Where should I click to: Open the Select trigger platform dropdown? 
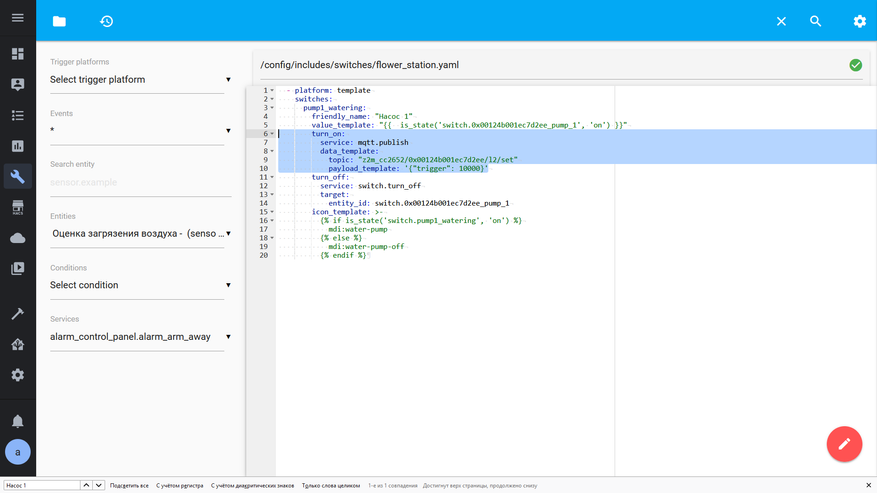(x=139, y=80)
